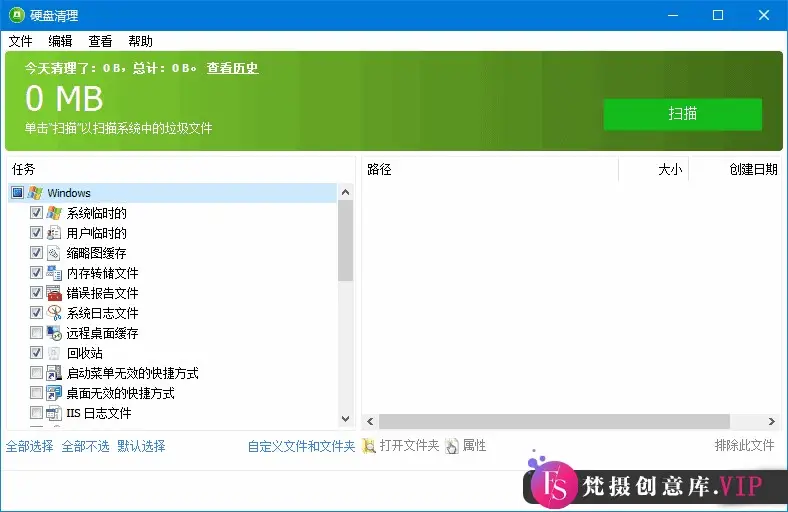Select the 回收站 list item text
This screenshot has width=788, height=512.
coord(84,353)
